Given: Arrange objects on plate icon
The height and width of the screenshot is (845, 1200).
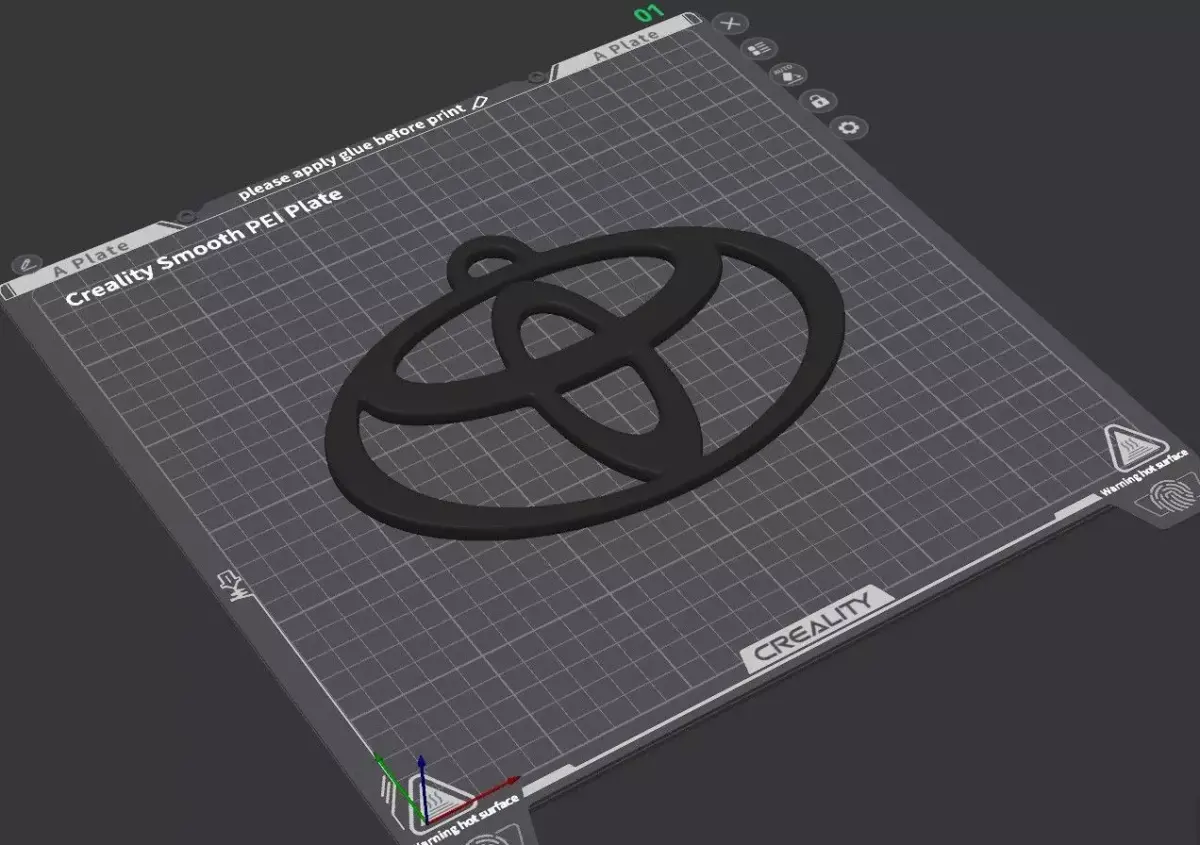Looking at the screenshot, I should (761, 48).
